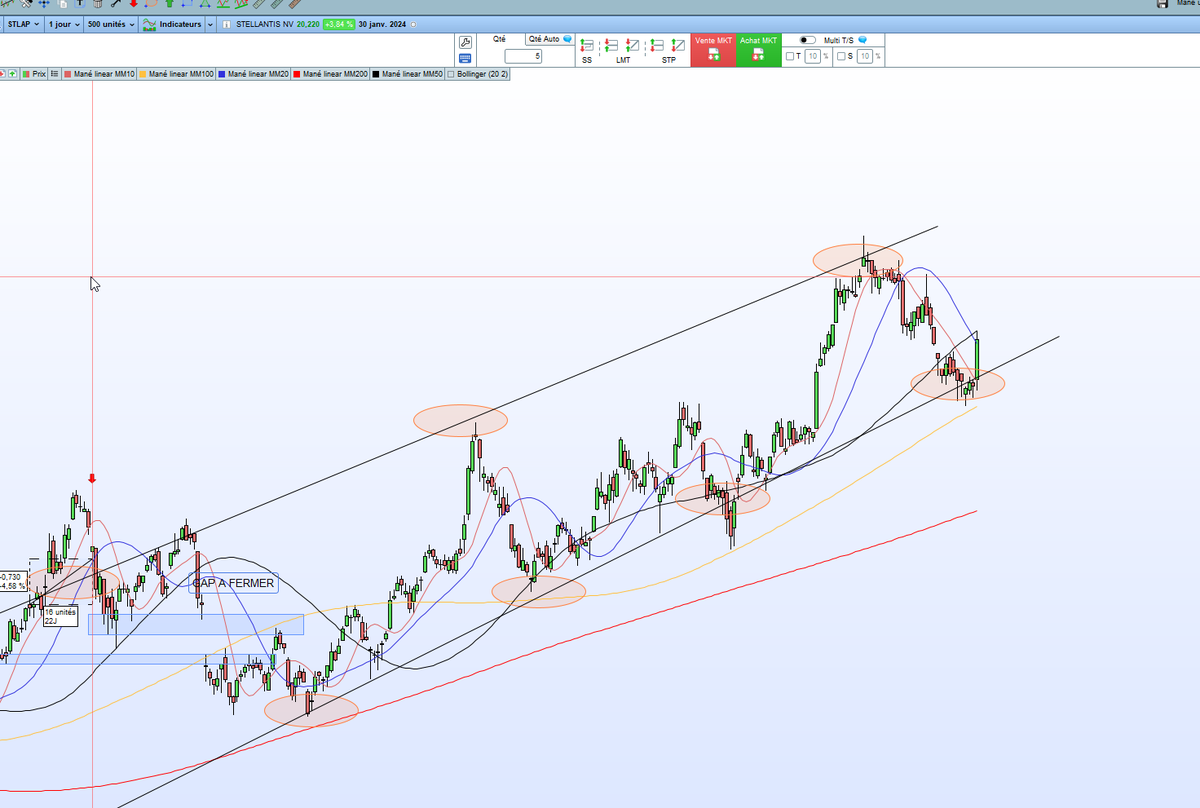This screenshot has height=808, width=1200.
Task: Click the second STP order icon
Action: coord(679,45)
